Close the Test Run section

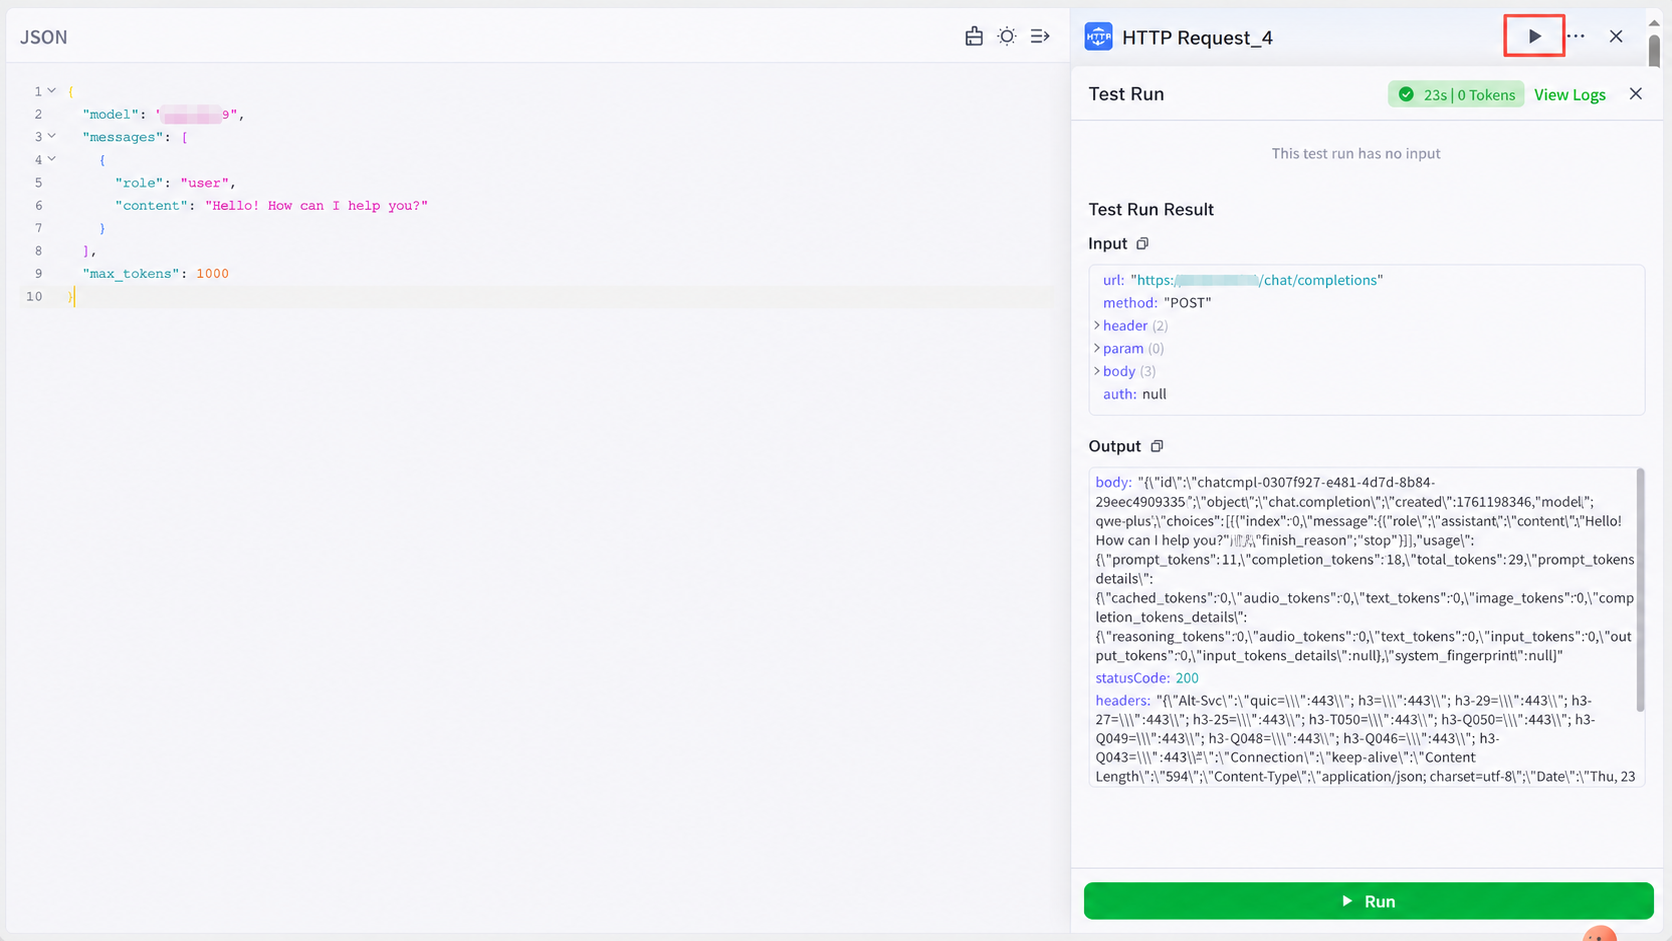point(1636,94)
